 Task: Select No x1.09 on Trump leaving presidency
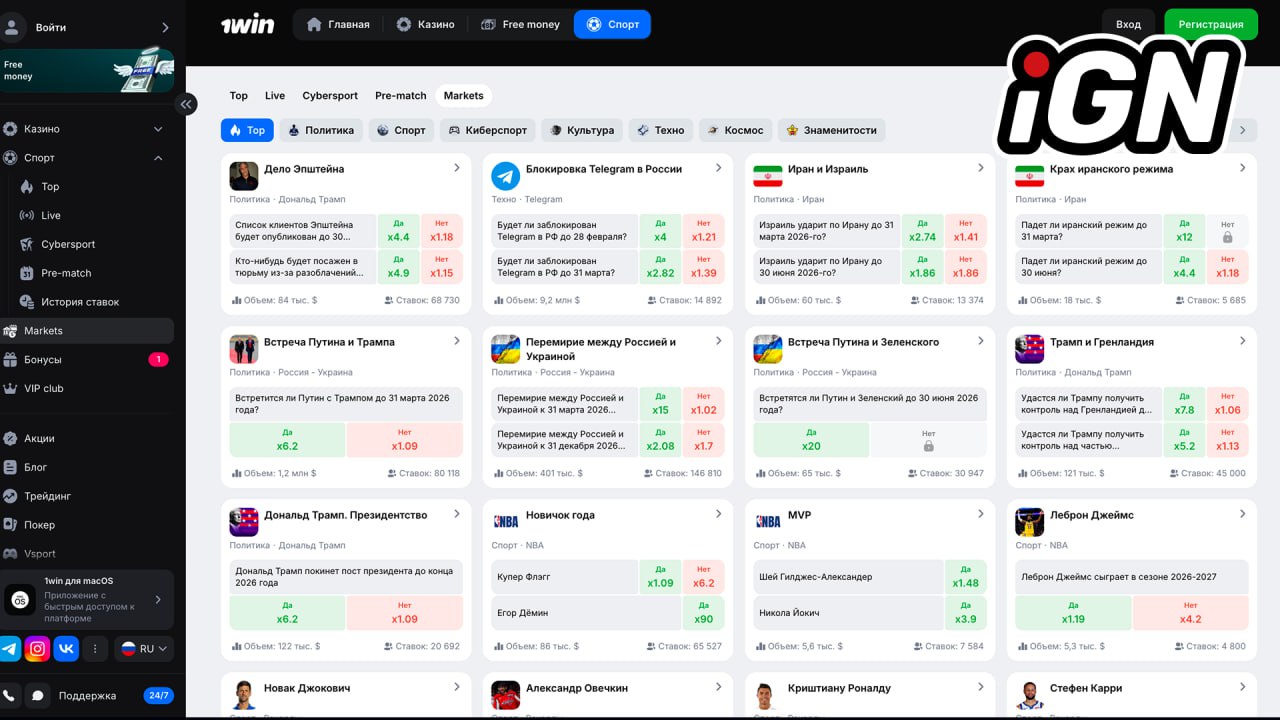404,612
